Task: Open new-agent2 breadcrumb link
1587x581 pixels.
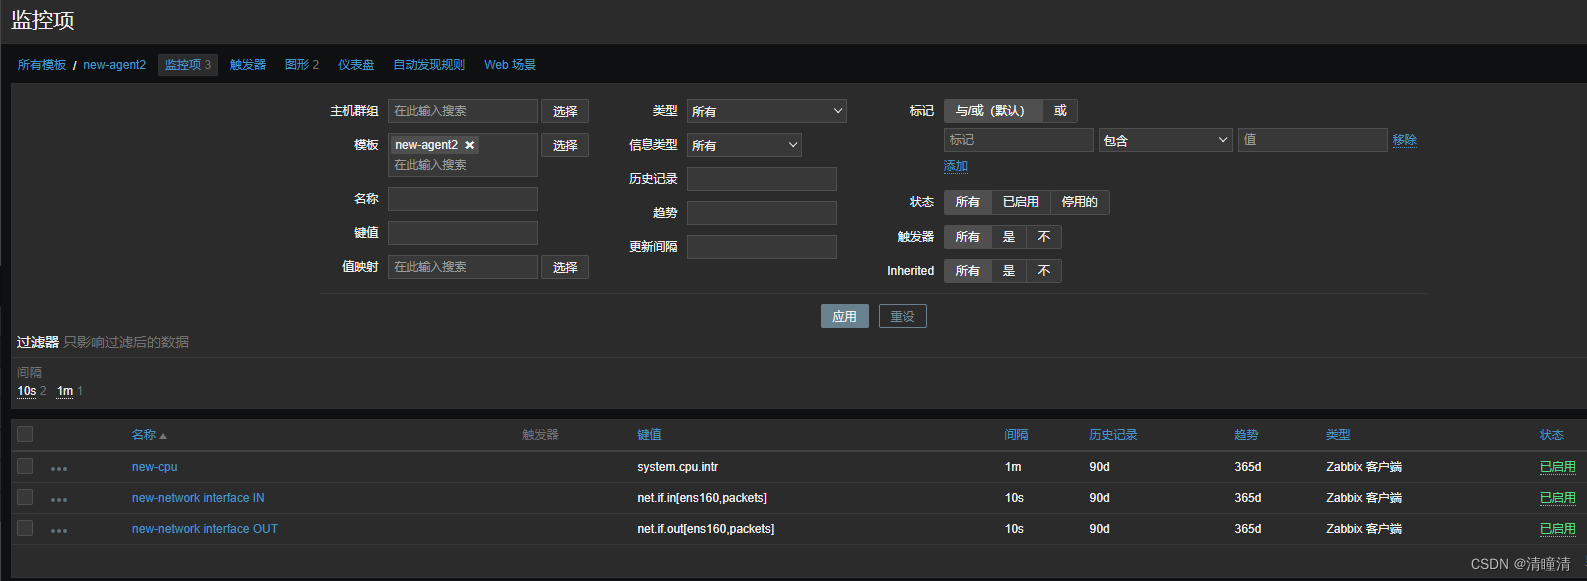Action: pos(114,65)
